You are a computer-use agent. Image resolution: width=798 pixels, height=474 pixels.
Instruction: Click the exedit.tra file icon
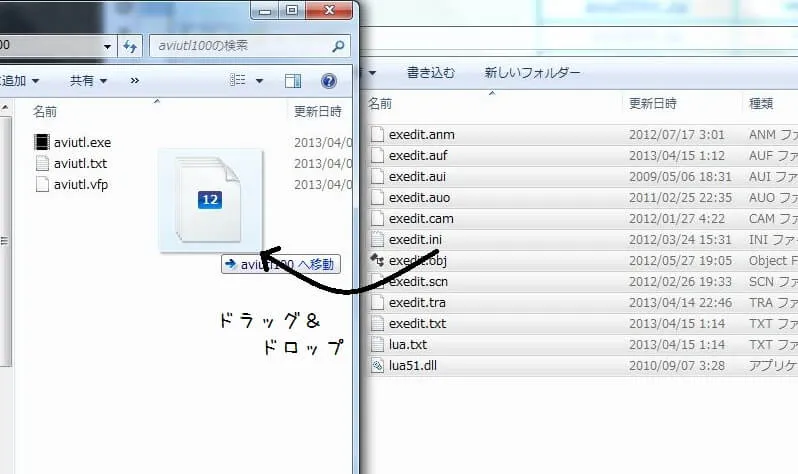click(377, 302)
